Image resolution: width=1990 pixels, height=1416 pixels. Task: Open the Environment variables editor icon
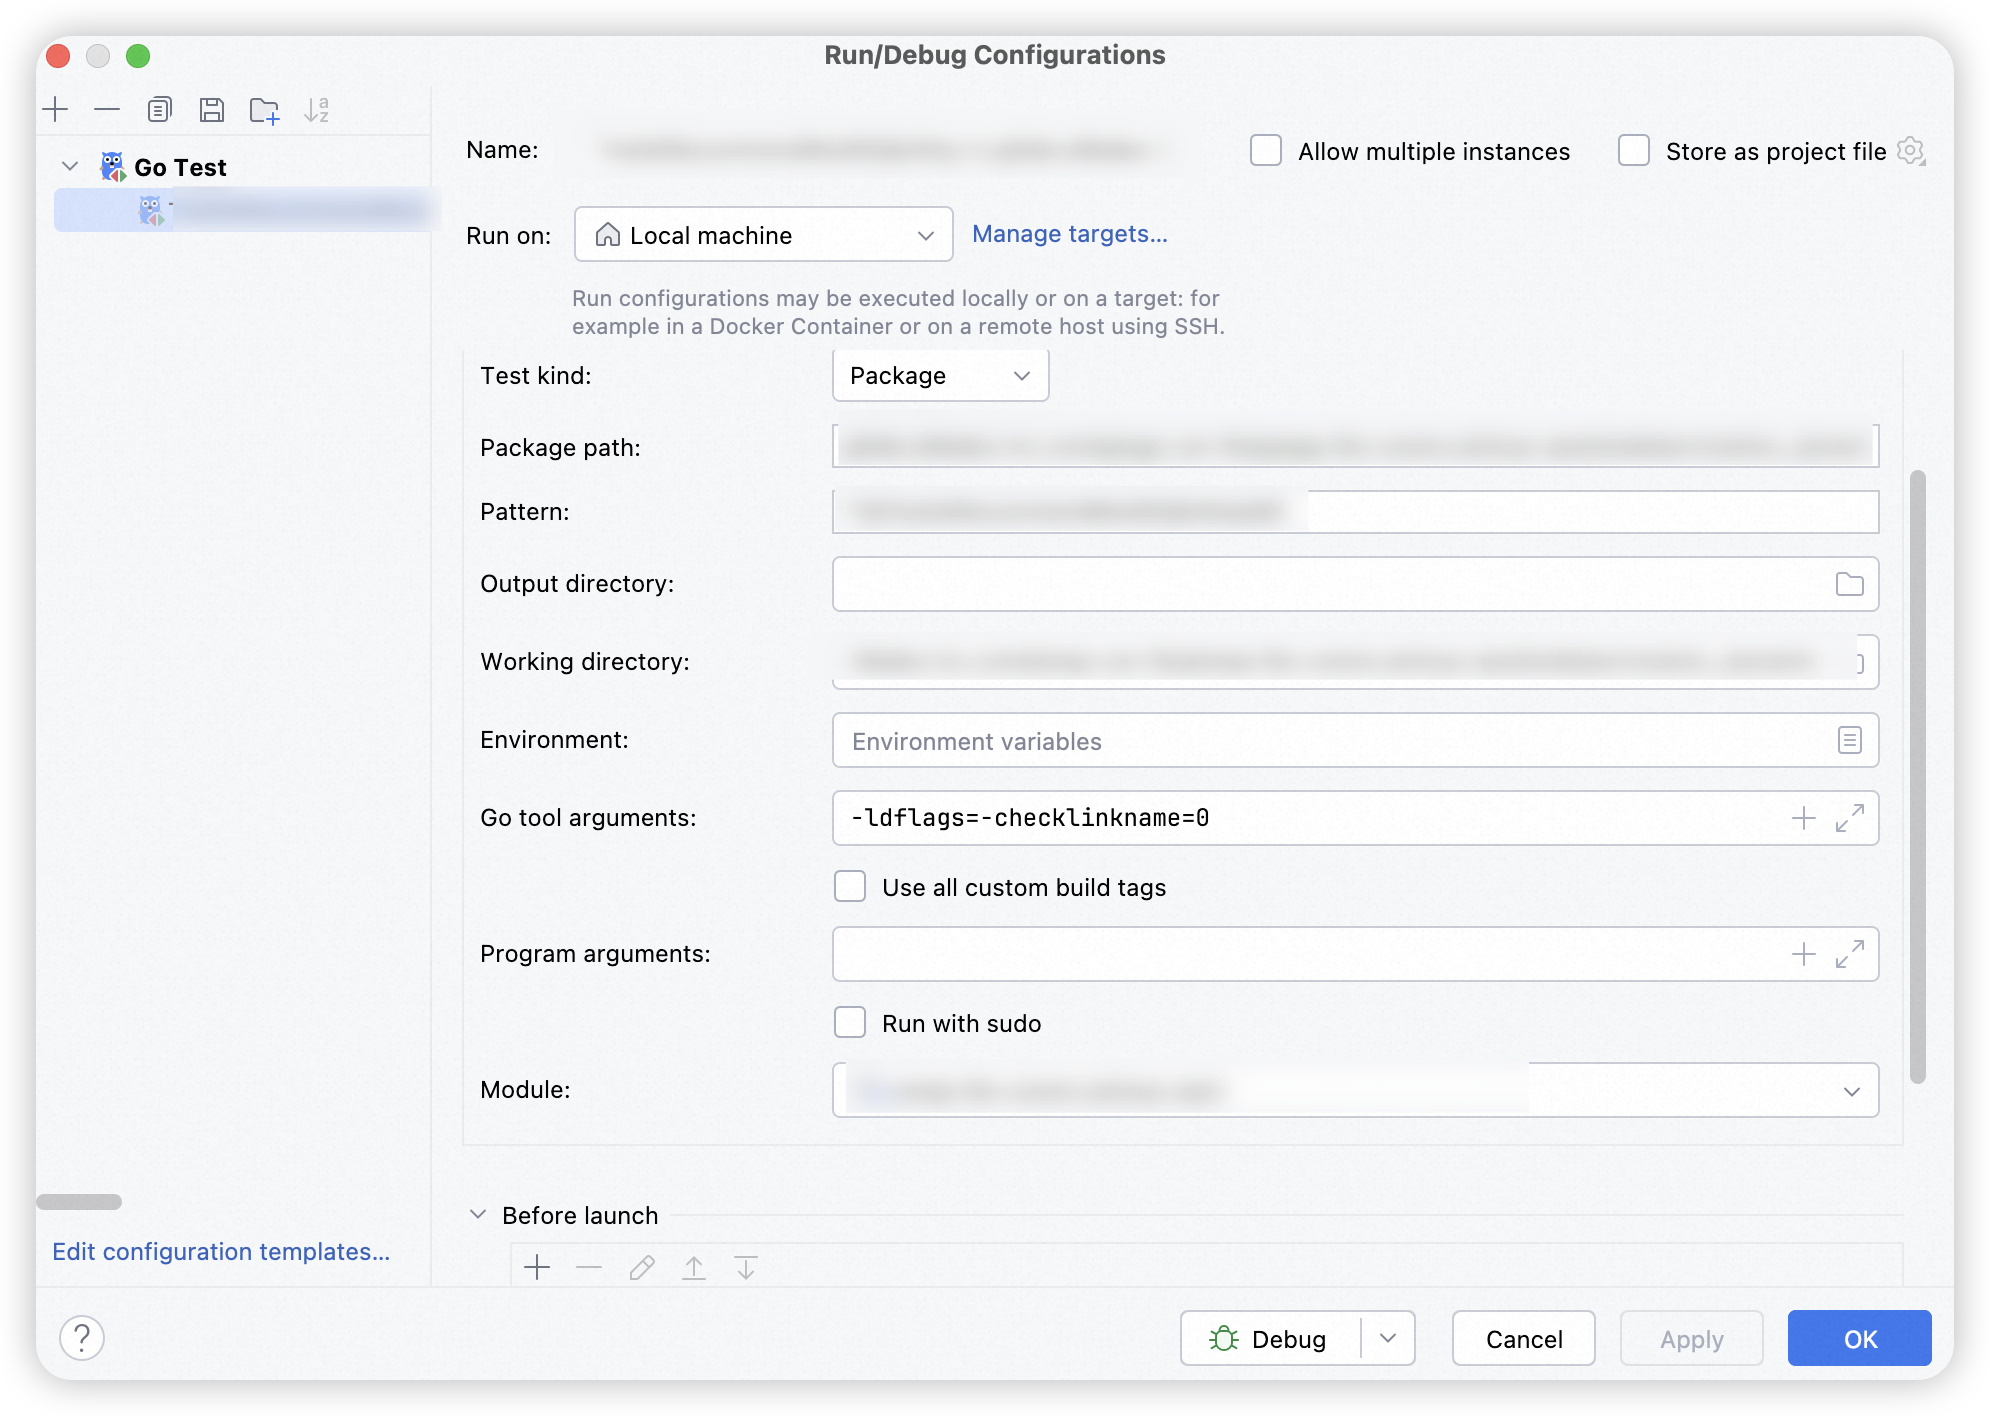tap(1849, 740)
